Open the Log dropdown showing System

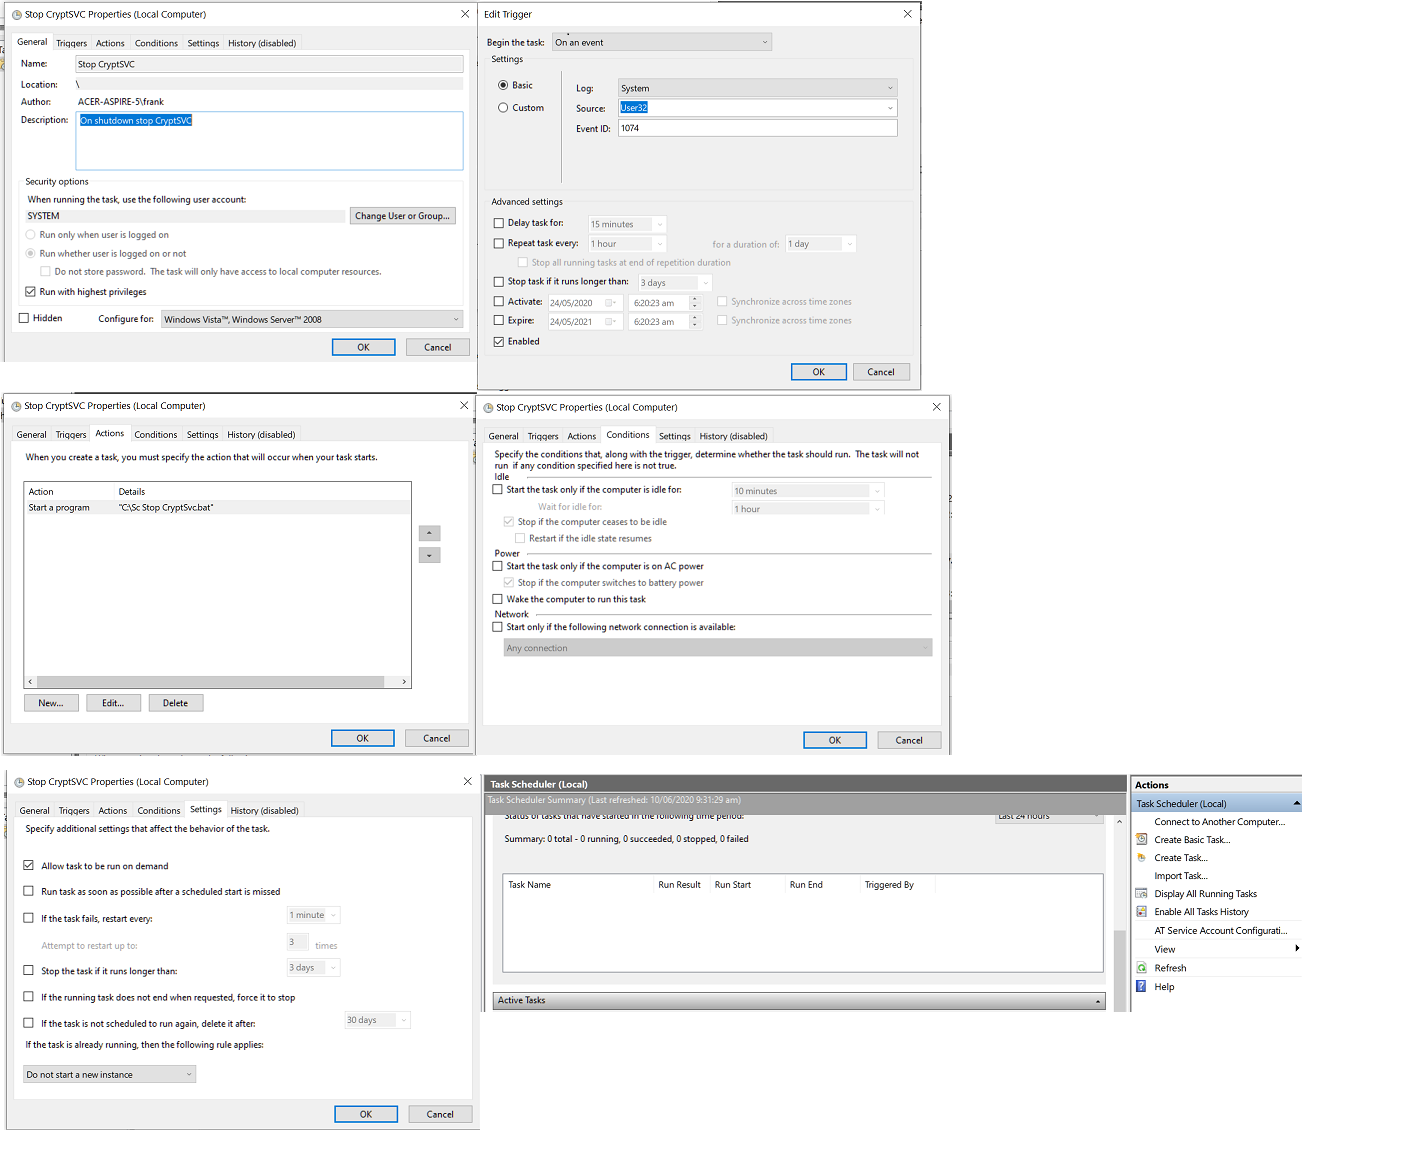pyautogui.click(x=757, y=88)
